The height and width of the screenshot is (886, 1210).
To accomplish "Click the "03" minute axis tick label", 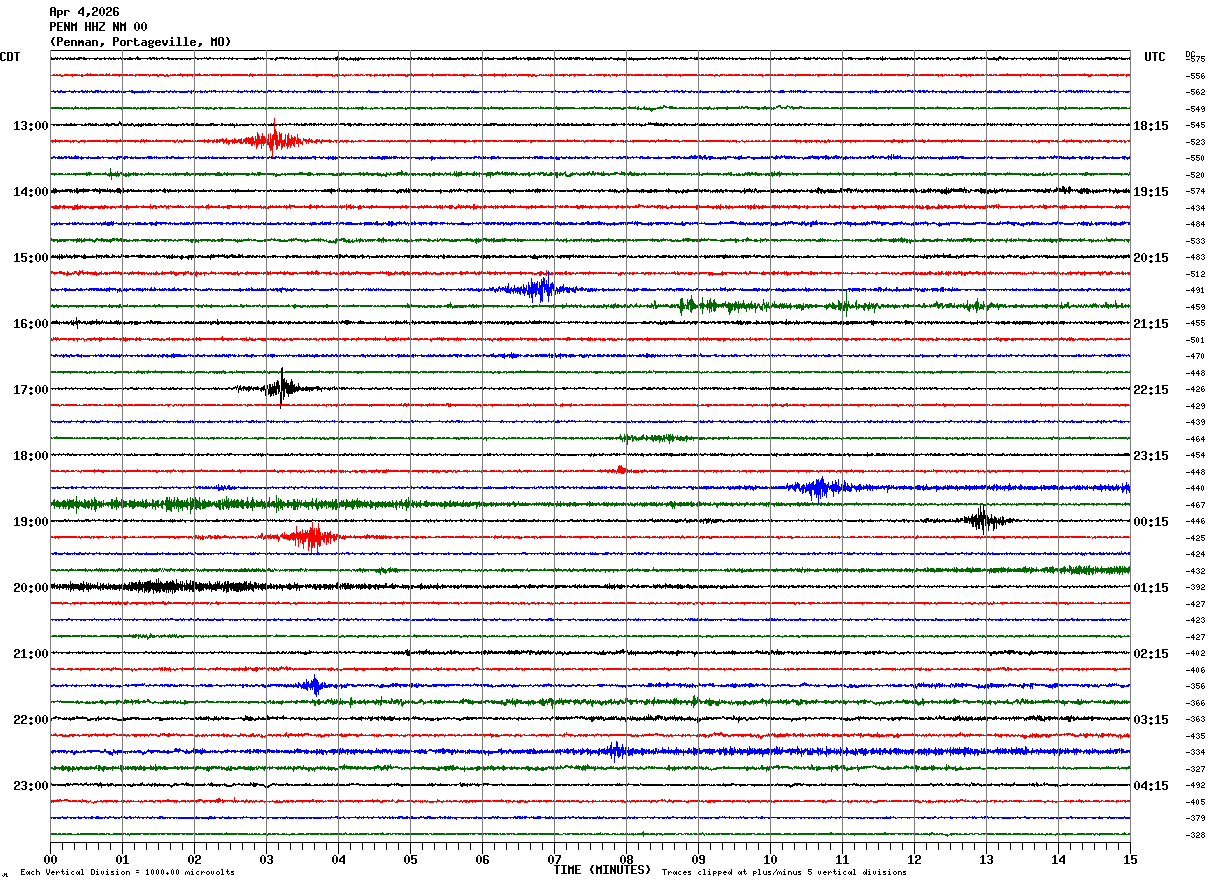I will [266, 859].
